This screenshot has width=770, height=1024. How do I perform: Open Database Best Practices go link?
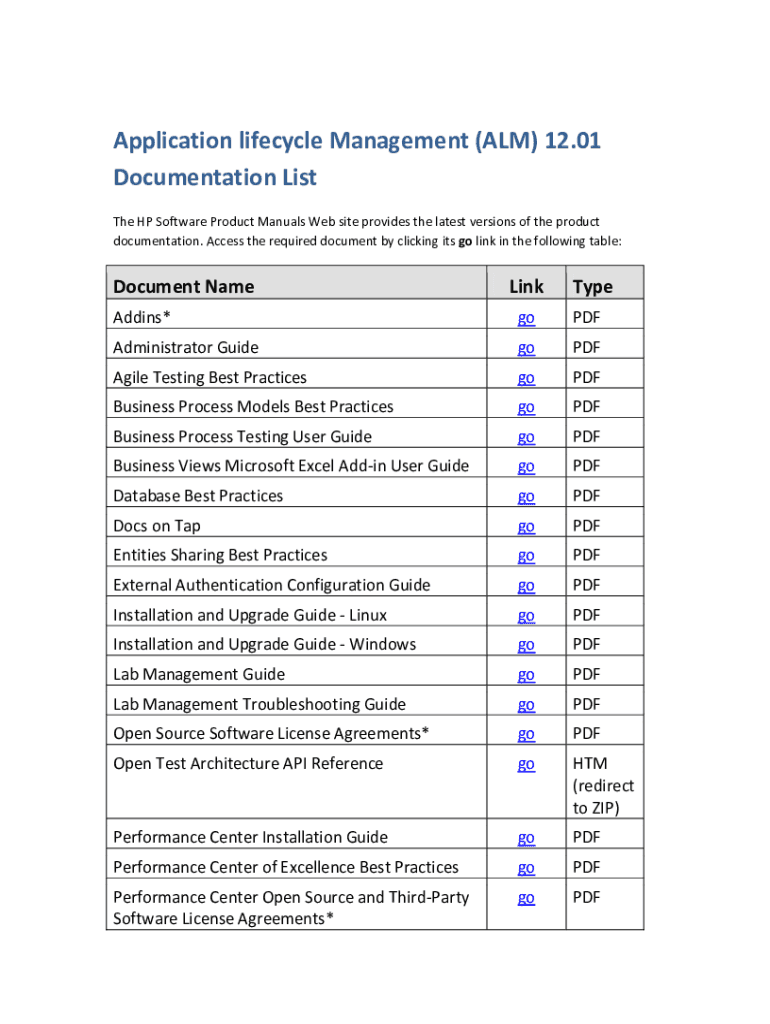(x=526, y=496)
